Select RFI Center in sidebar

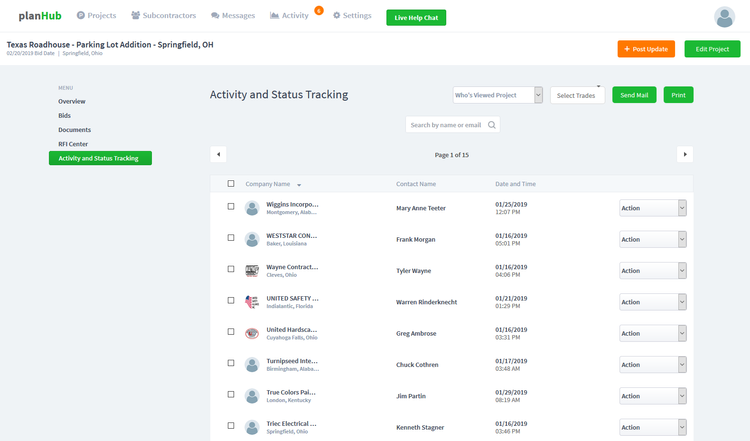pos(73,144)
